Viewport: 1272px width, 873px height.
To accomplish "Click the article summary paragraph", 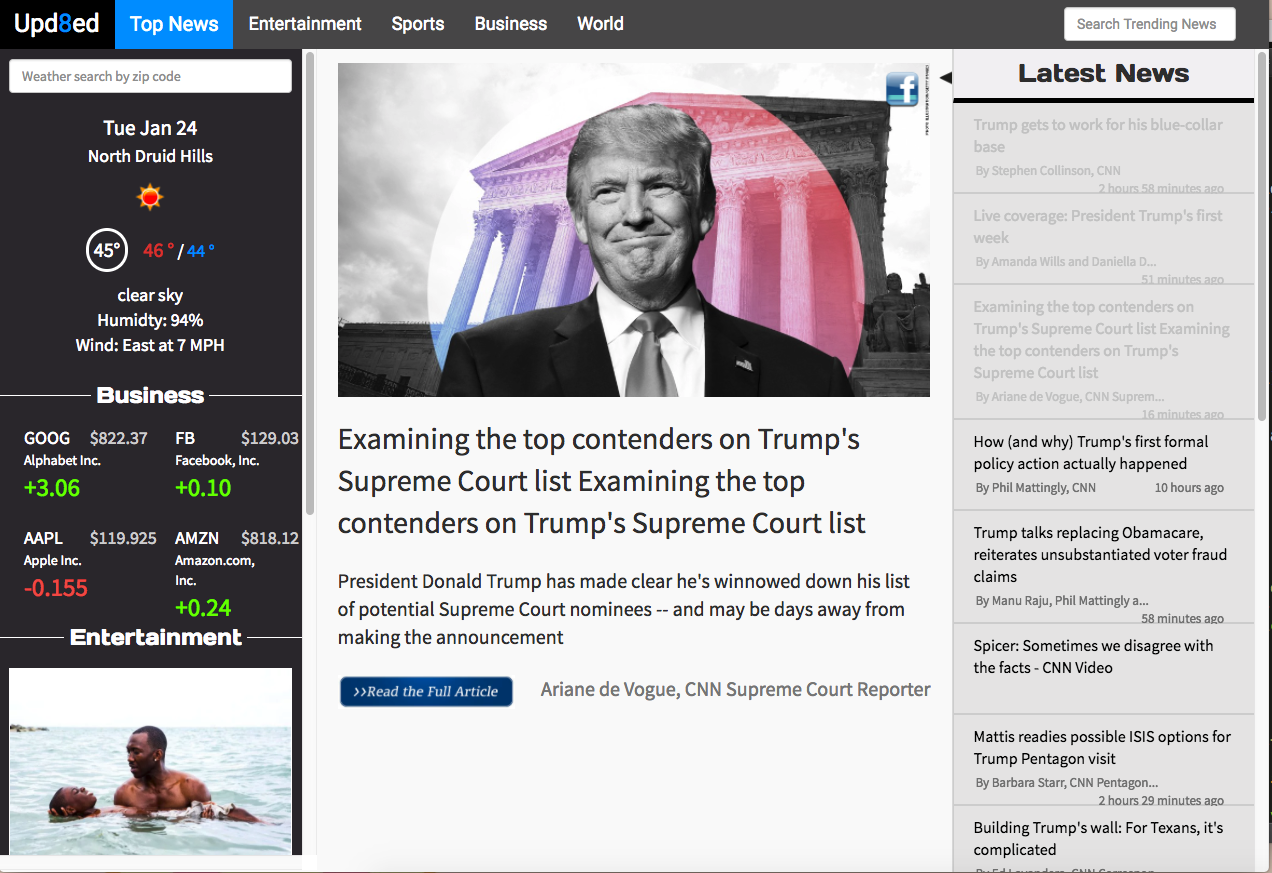I will coord(624,609).
